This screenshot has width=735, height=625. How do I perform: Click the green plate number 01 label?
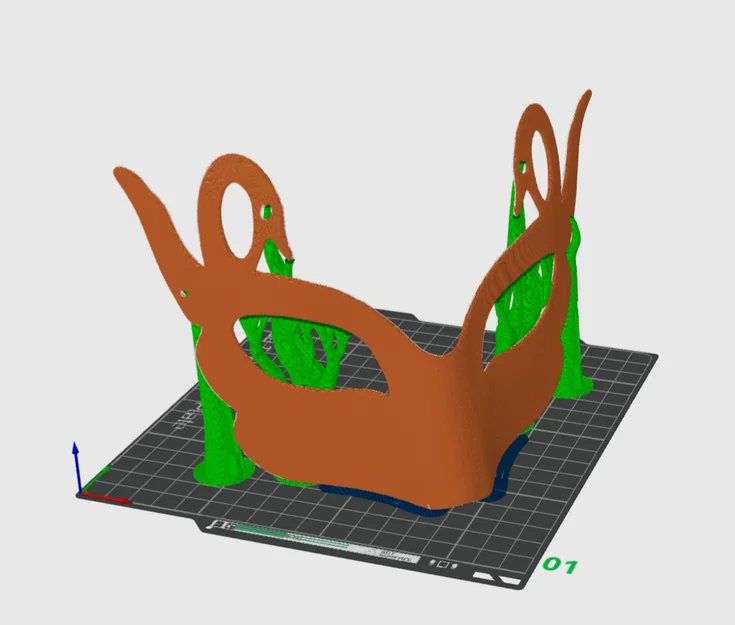click(x=560, y=565)
